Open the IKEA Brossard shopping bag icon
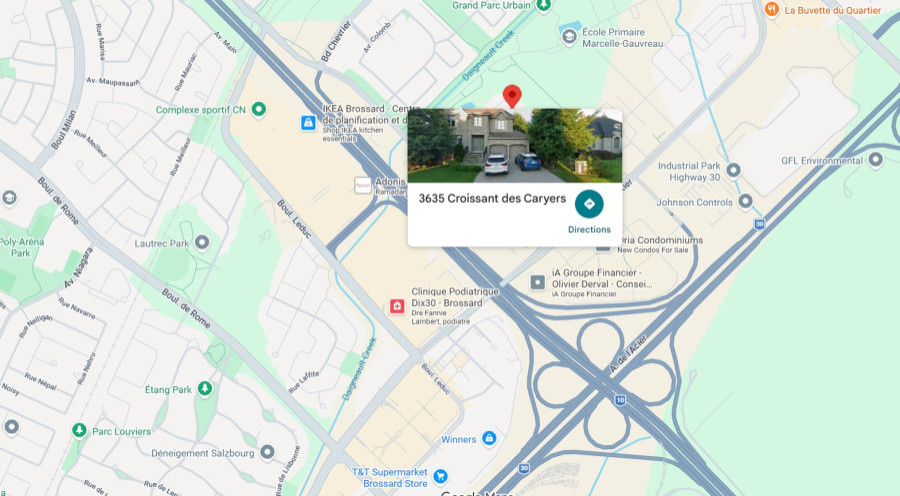The image size is (900, 496). click(x=308, y=123)
